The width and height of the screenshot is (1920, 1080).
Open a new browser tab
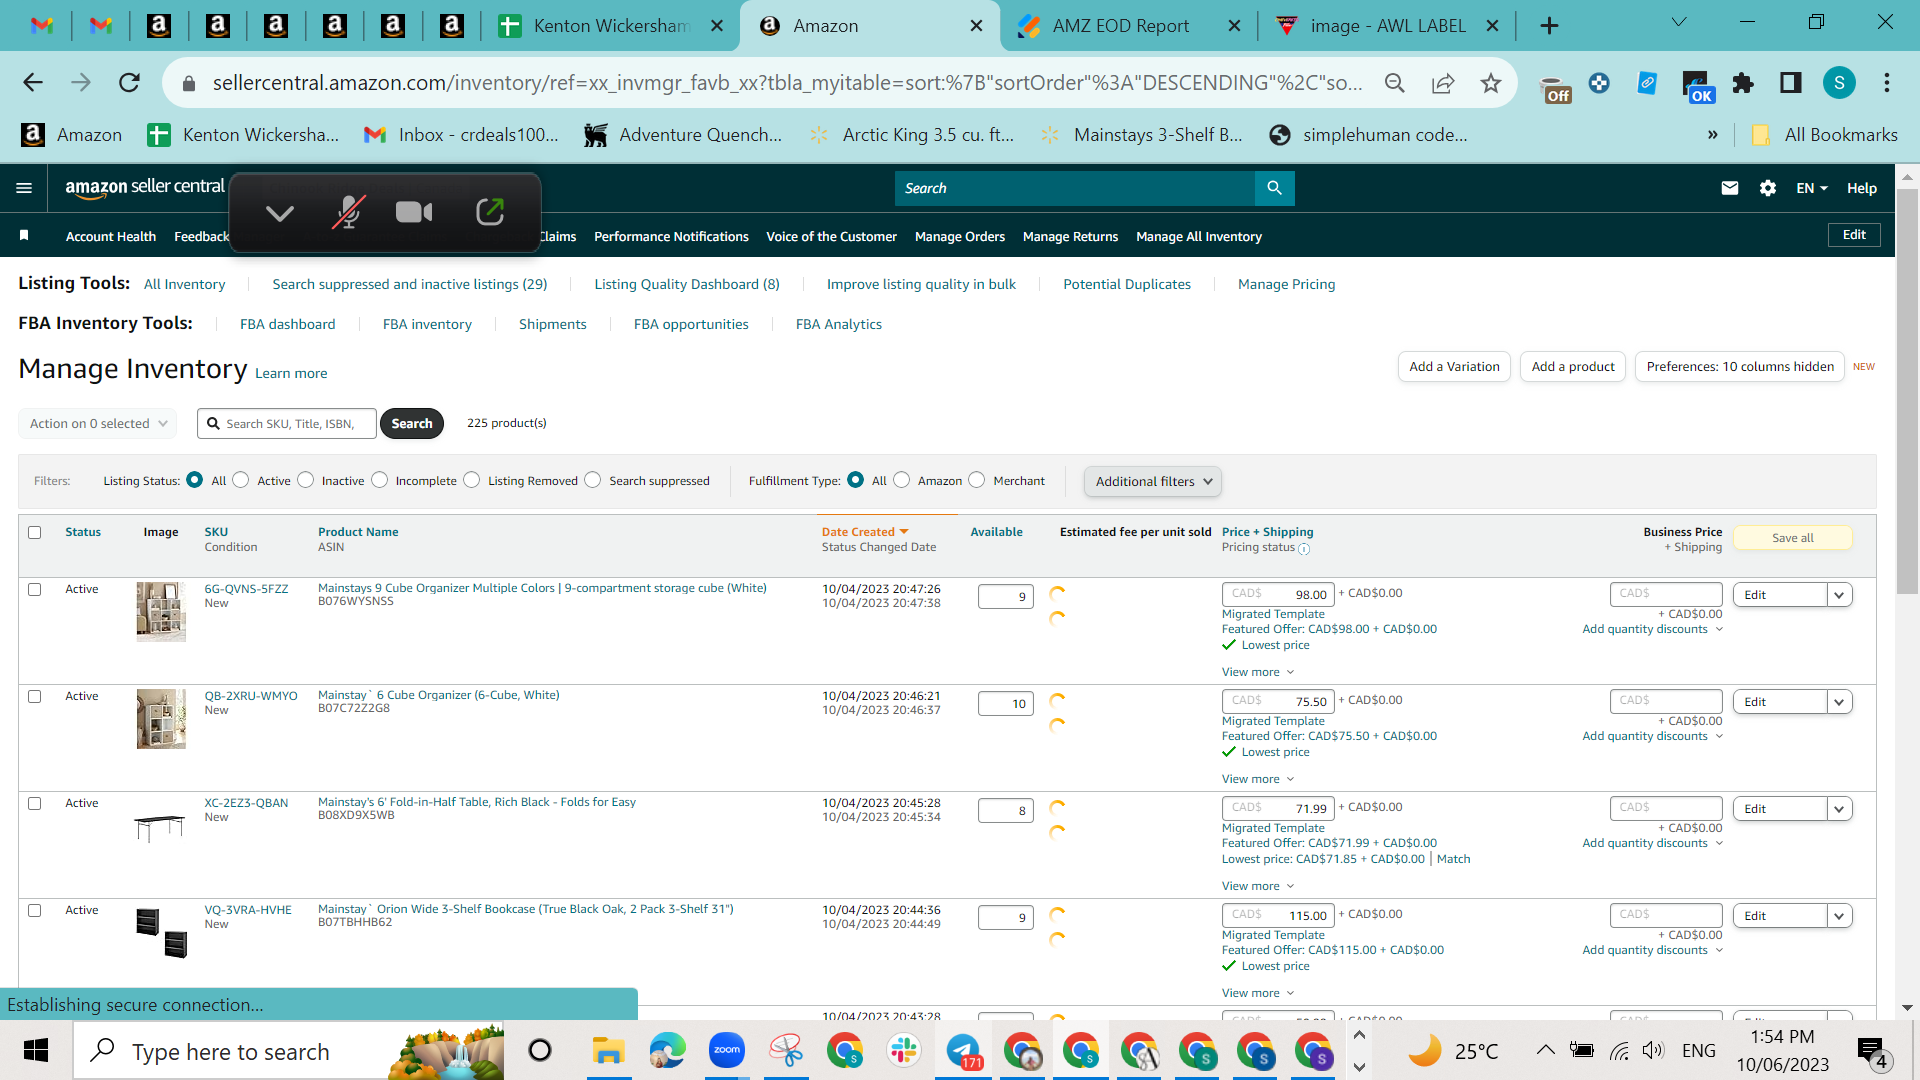pos(1549,26)
